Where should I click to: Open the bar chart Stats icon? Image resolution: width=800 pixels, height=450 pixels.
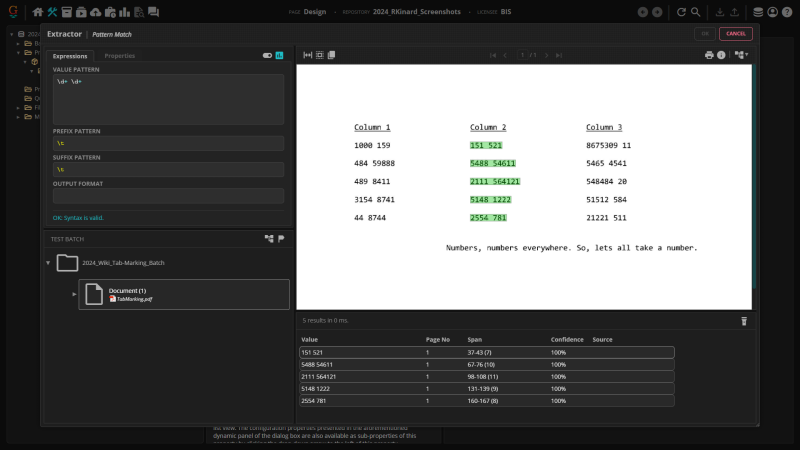coord(124,12)
